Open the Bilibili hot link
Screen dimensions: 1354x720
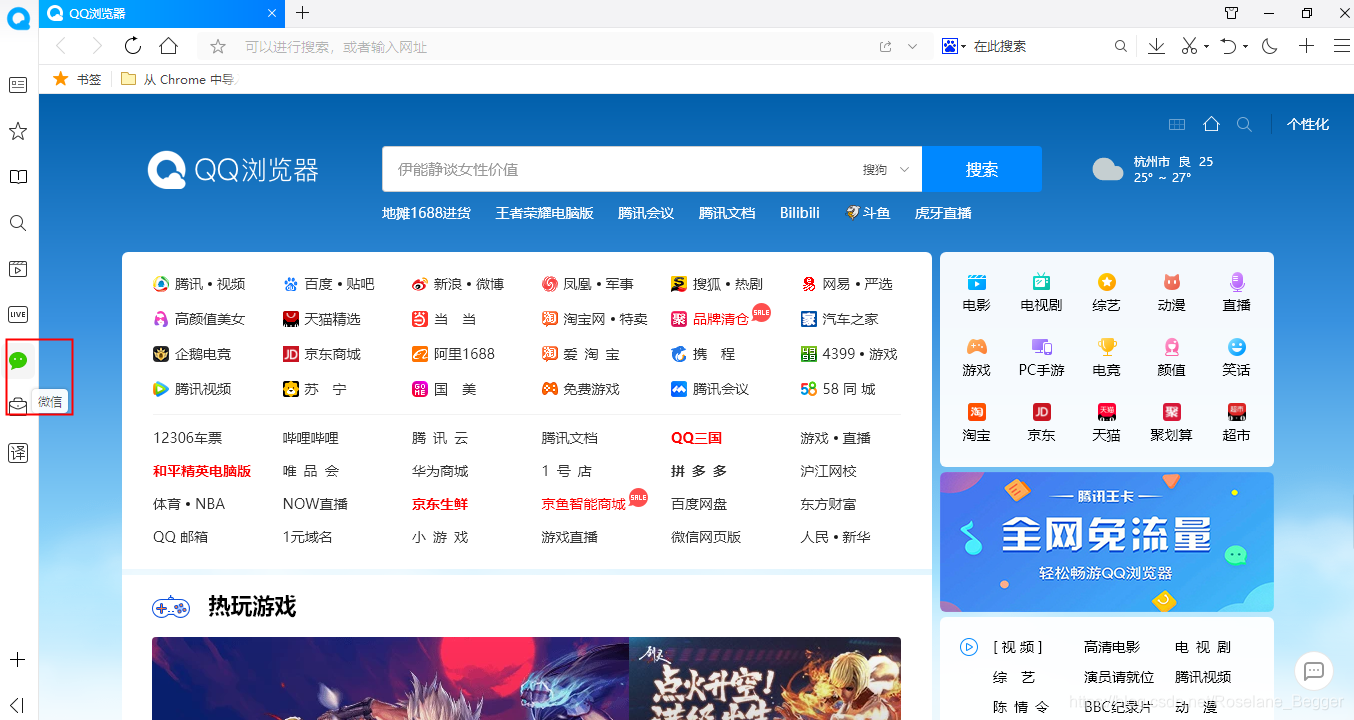(x=800, y=213)
